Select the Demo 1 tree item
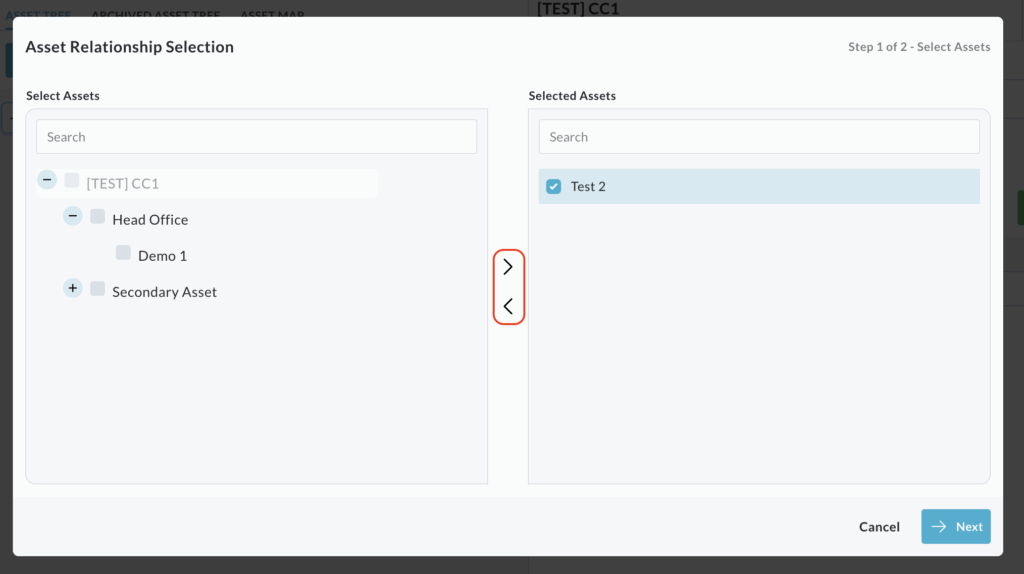The width and height of the screenshot is (1024, 574). [x=163, y=256]
